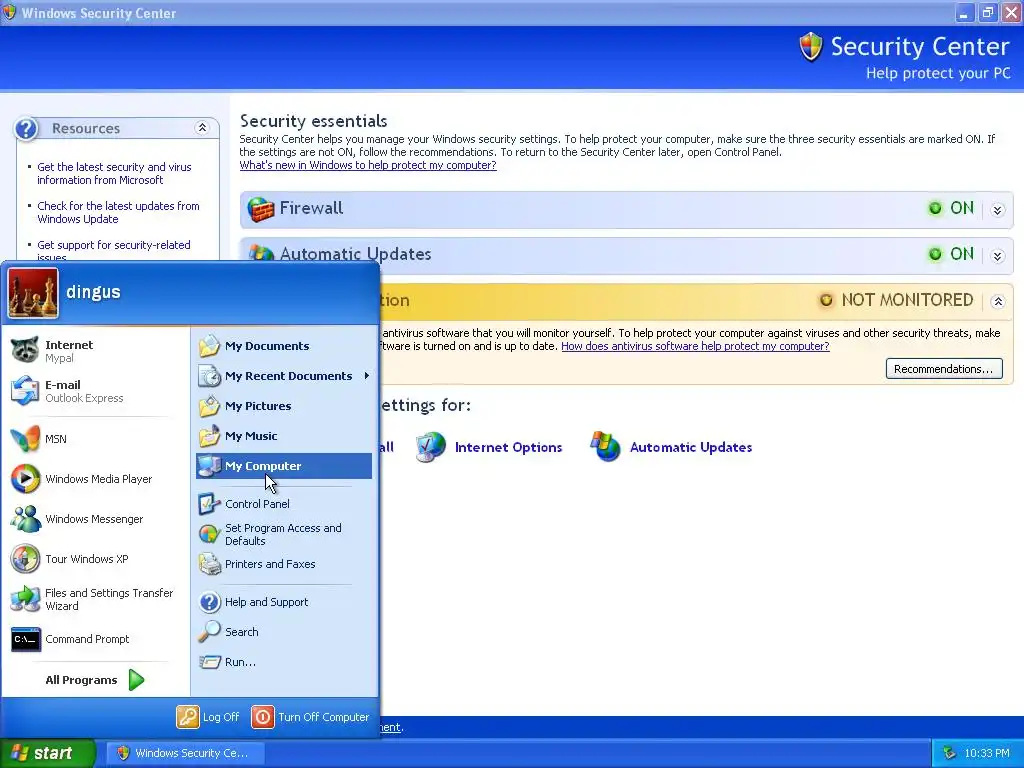This screenshot has height=768, width=1024.
Task: Expand the Automatic Updates section chevron
Action: pyautogui.click(x=997, y=256)
